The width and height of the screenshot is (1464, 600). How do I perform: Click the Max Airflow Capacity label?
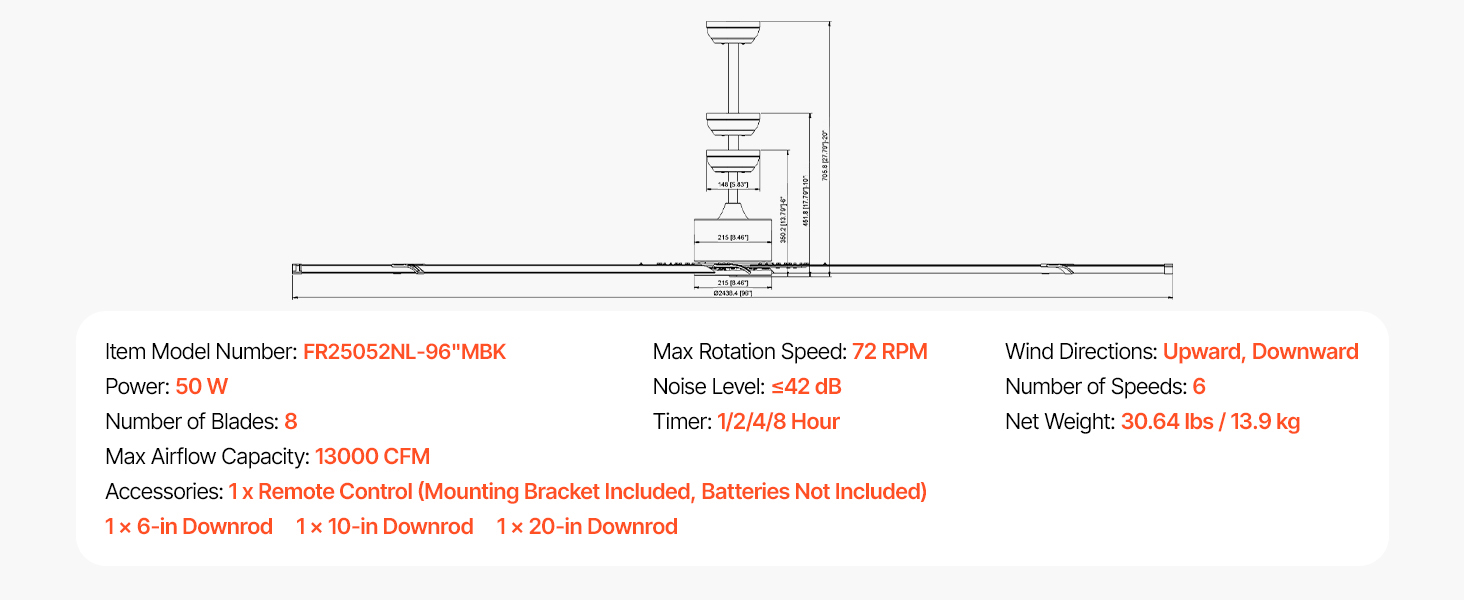(x=207, y=457)
